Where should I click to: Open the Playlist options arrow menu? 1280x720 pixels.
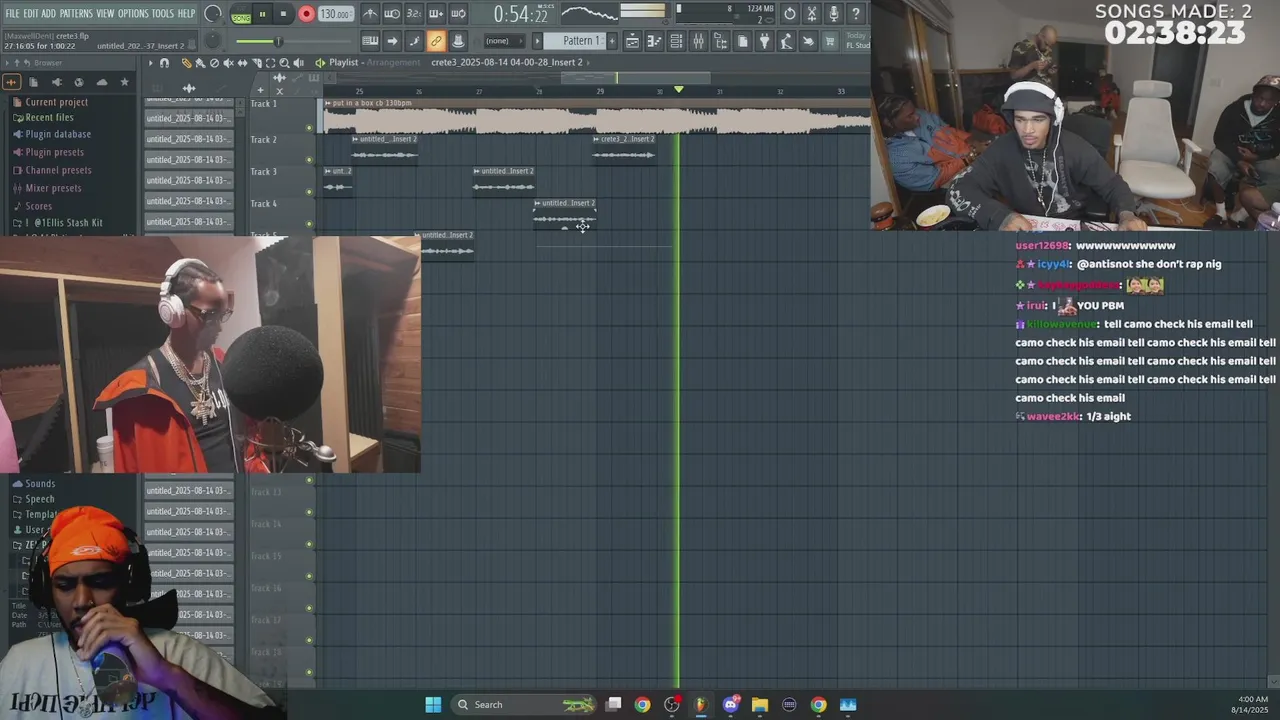(x=151, y=63)
